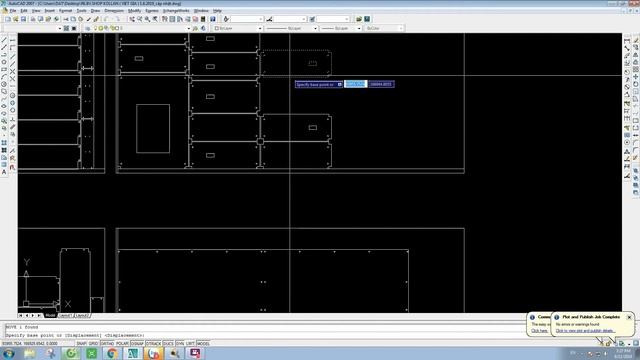Toggle OSNAP object snap
This screenshot has height=360, width=640.
pos(138,344)
